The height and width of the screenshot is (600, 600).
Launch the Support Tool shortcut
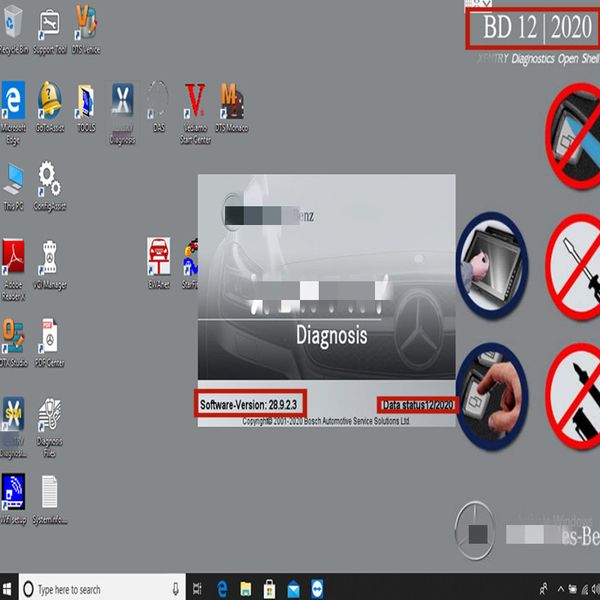[50, 30]
